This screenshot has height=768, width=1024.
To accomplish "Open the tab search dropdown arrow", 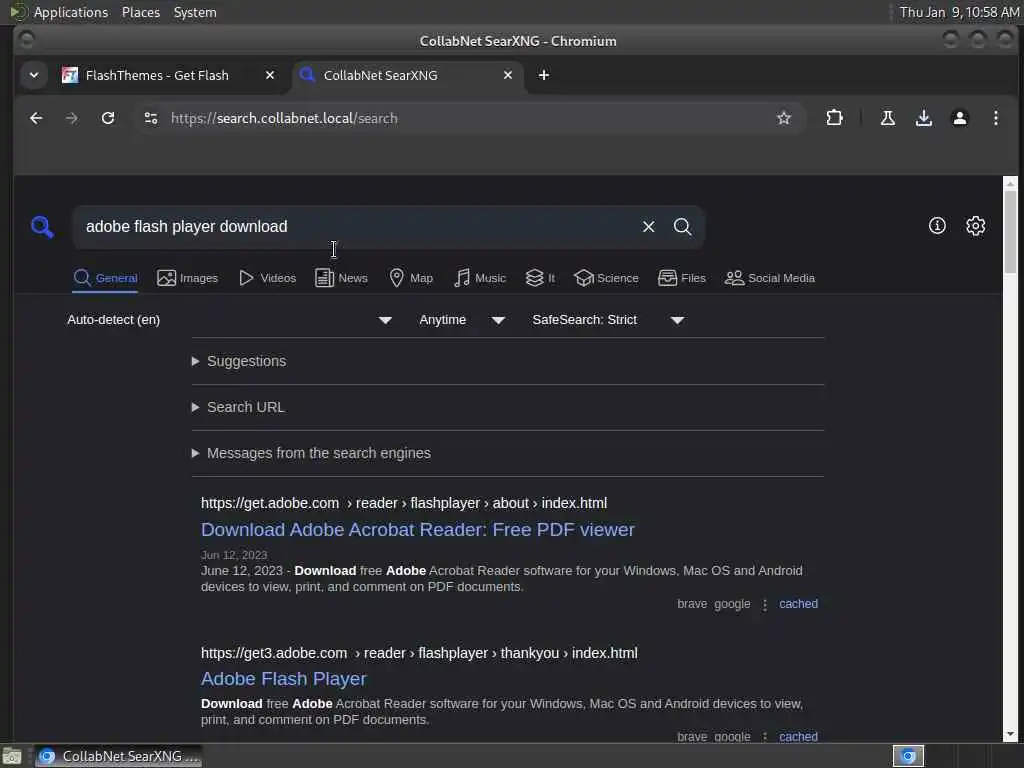I will coord(34,75).
